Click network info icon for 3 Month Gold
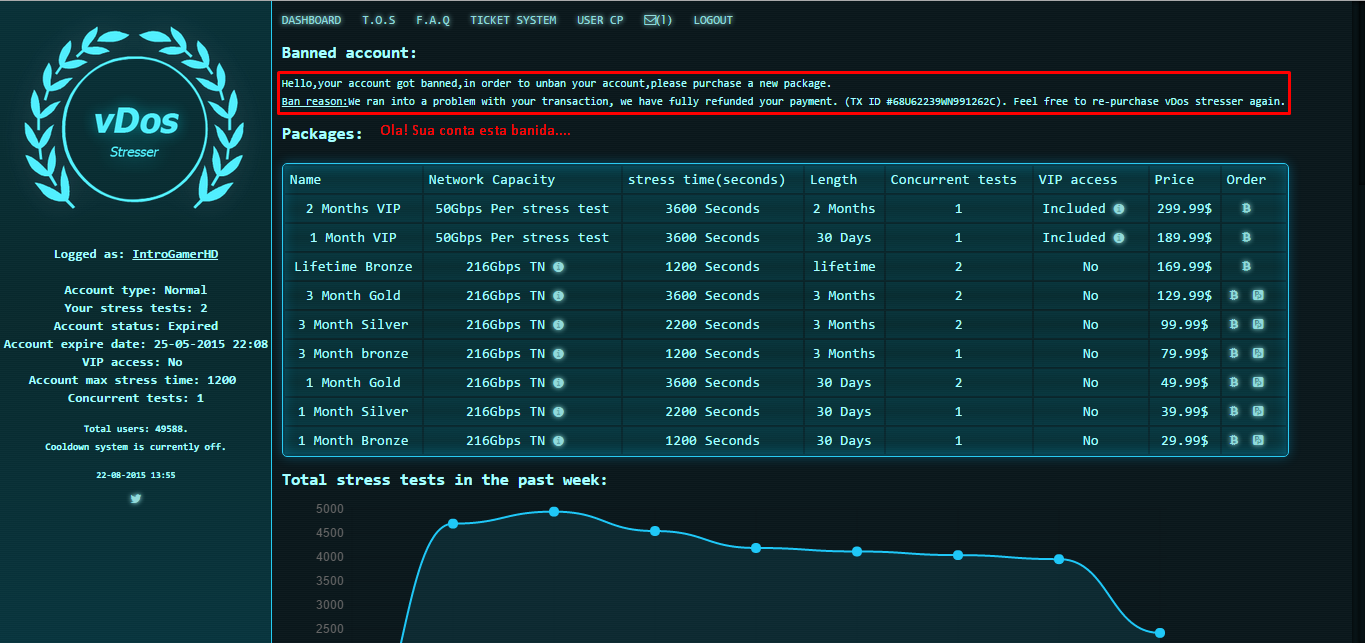1365x643 pixels. 558,296
